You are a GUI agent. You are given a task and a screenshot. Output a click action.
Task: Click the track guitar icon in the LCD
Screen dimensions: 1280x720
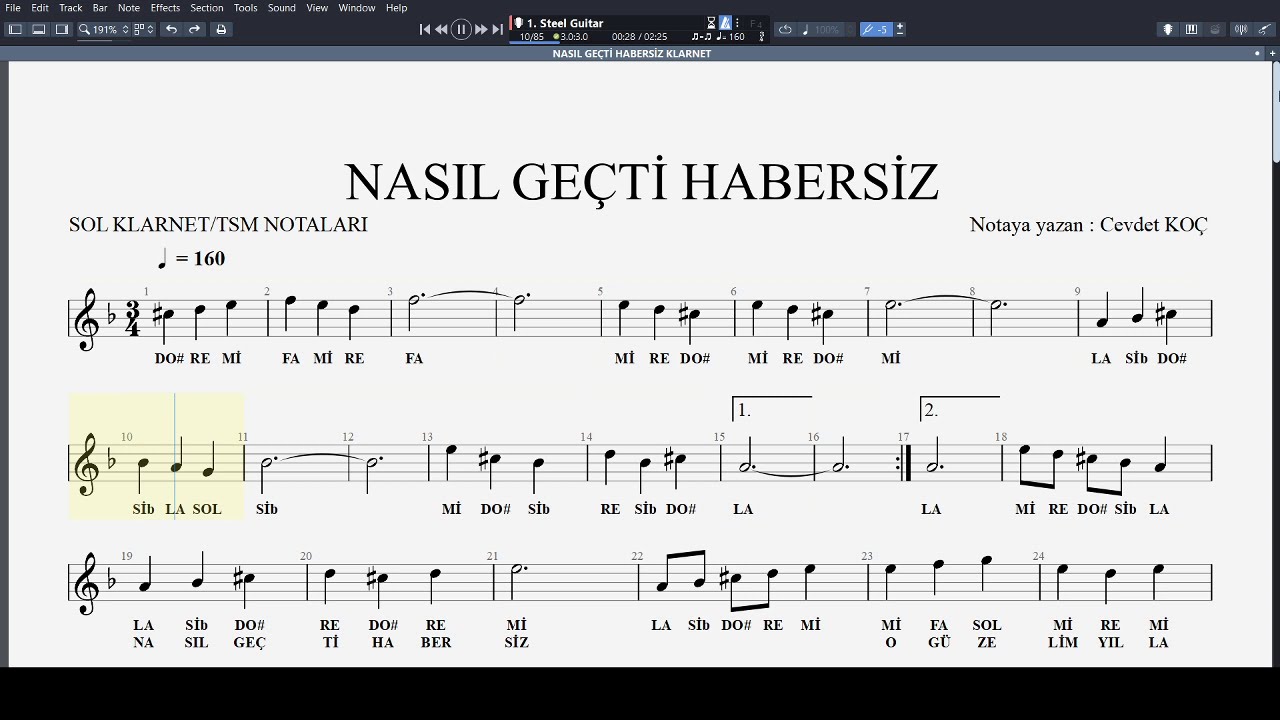[x=518, y=23]
